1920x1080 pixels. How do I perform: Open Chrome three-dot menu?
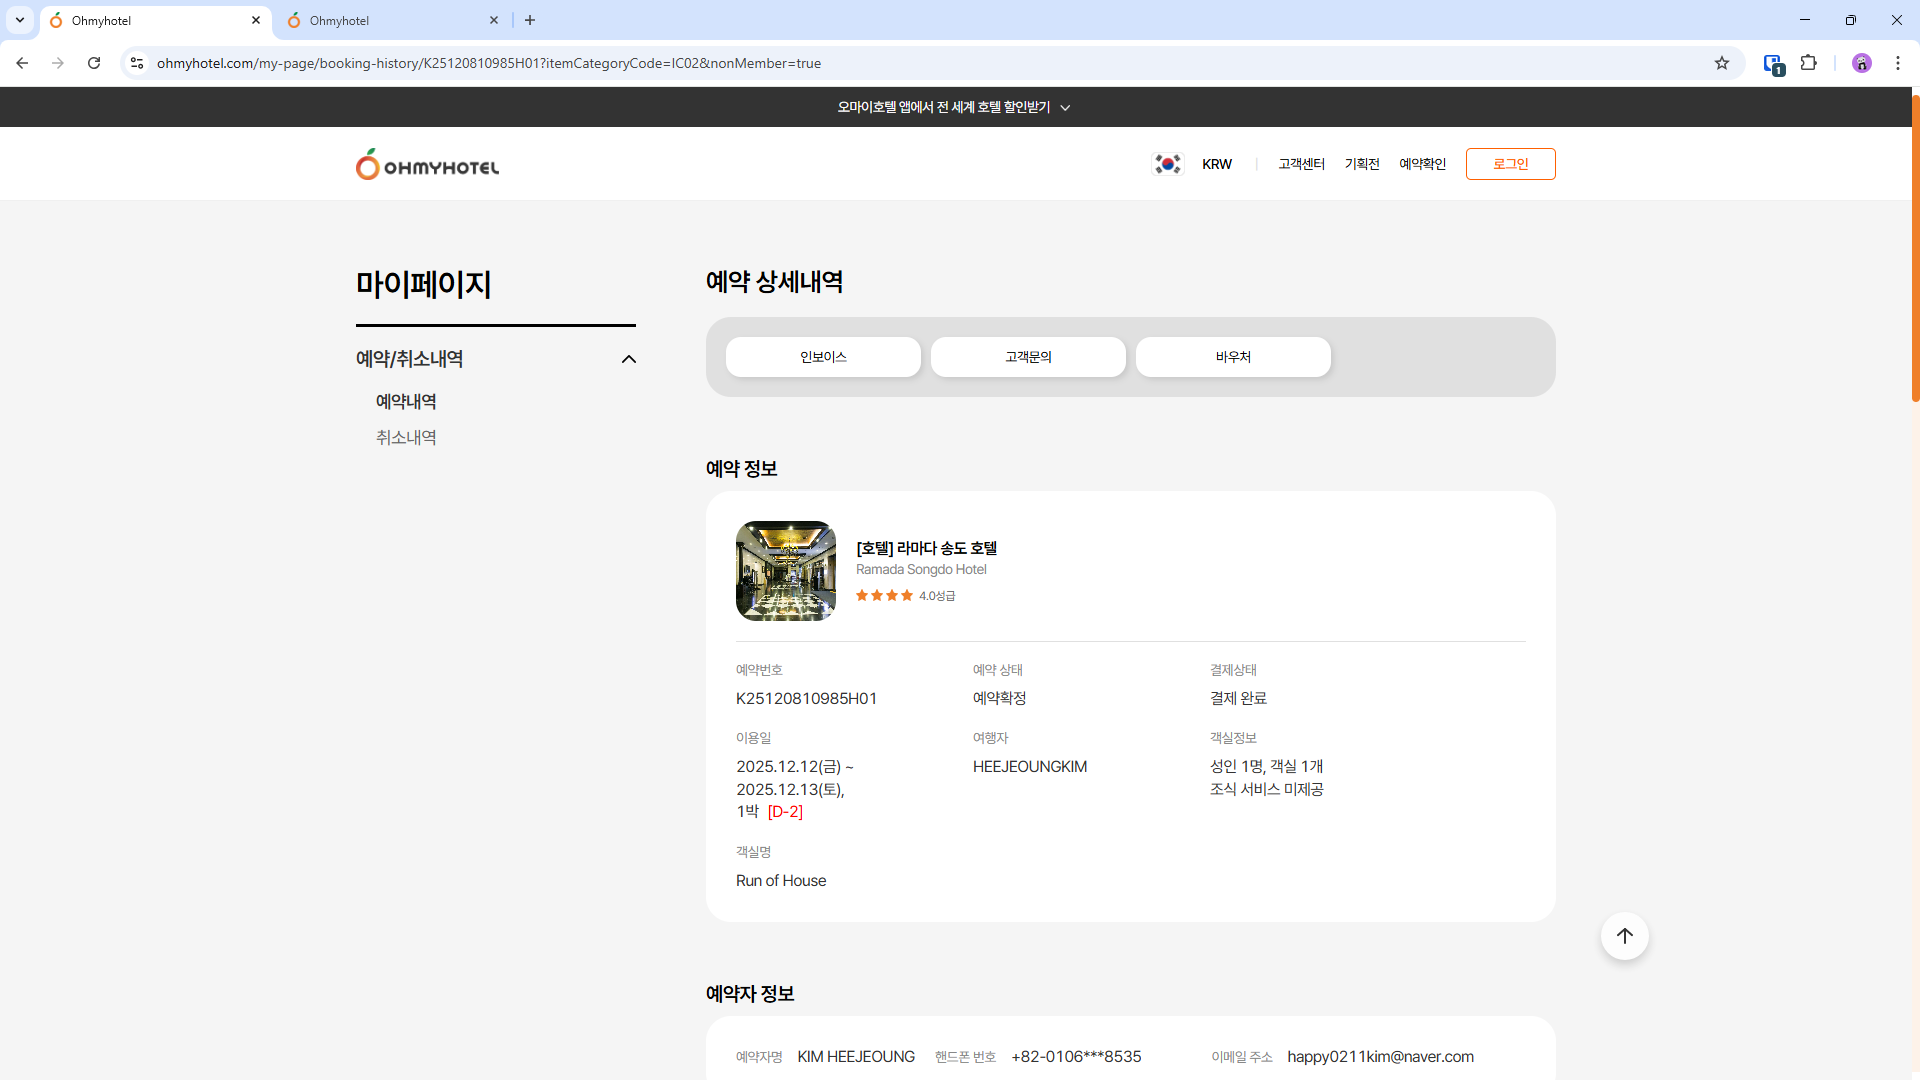[x=1897, y=63]
